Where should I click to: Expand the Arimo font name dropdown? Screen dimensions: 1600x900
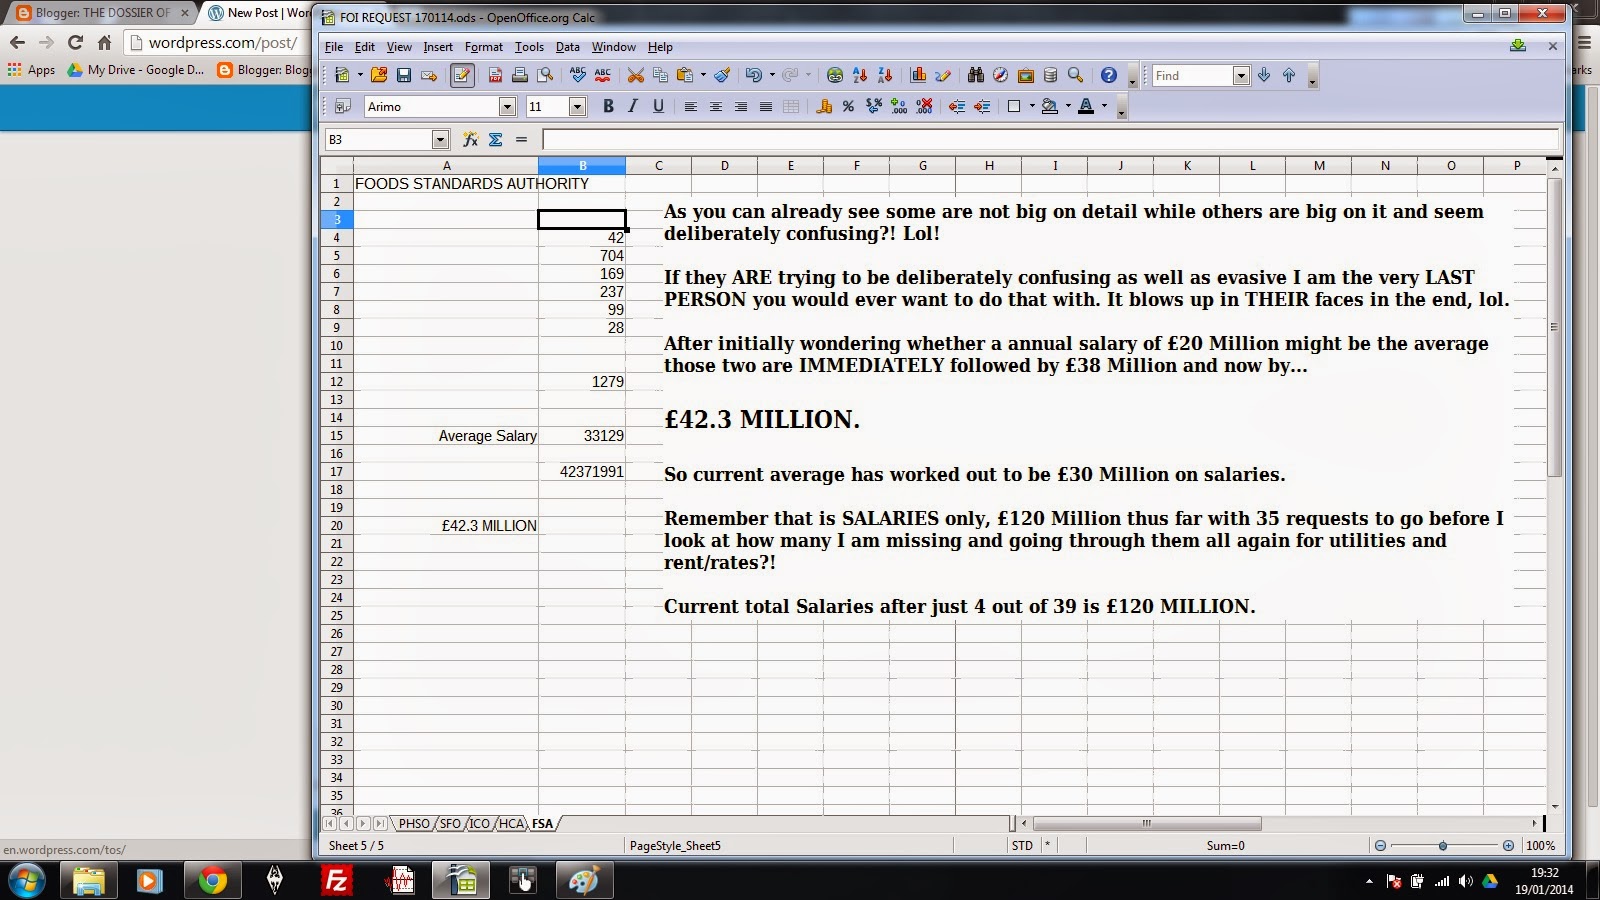507,107
